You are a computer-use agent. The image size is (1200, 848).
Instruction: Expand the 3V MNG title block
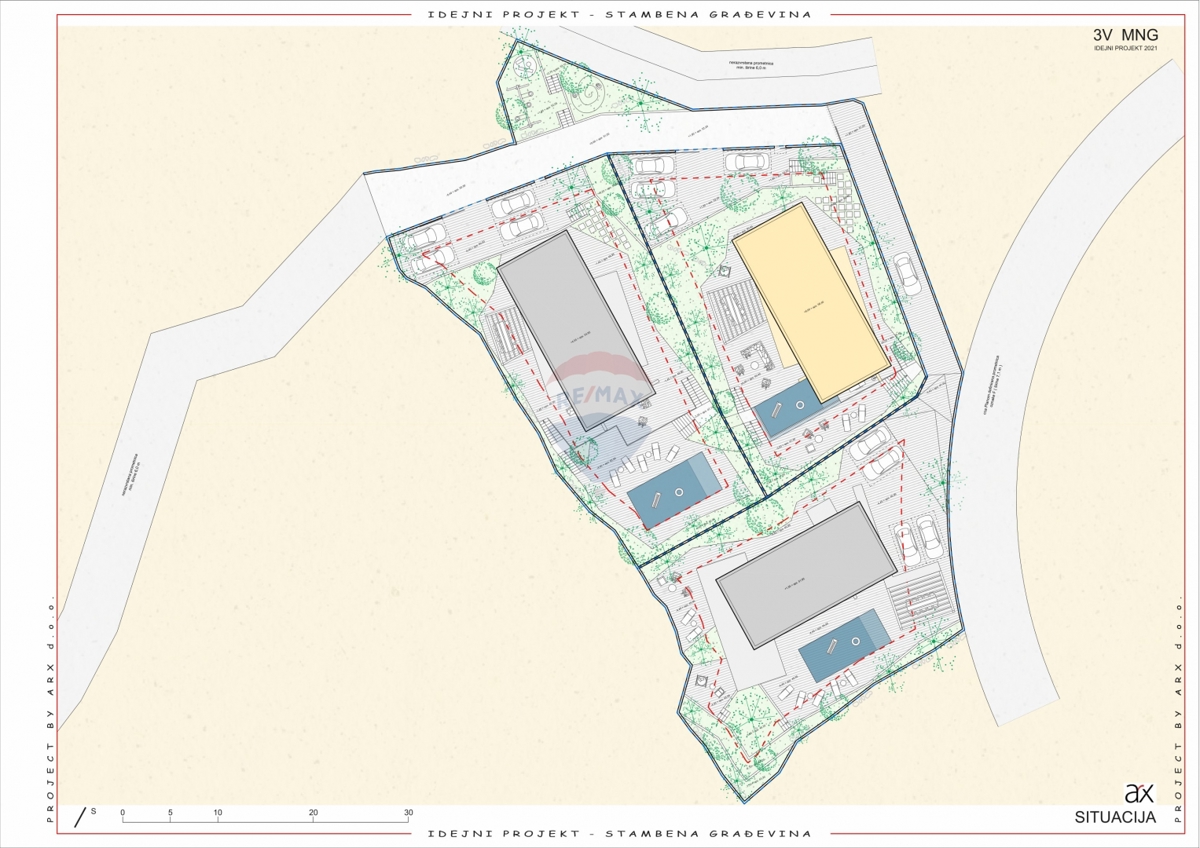(1126, 35)
